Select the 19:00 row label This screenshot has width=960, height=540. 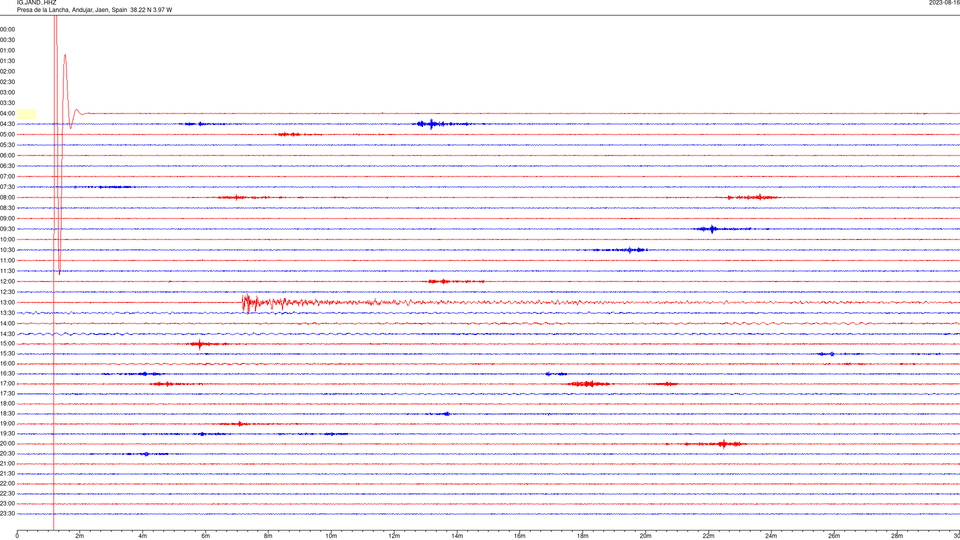(7, 424)
